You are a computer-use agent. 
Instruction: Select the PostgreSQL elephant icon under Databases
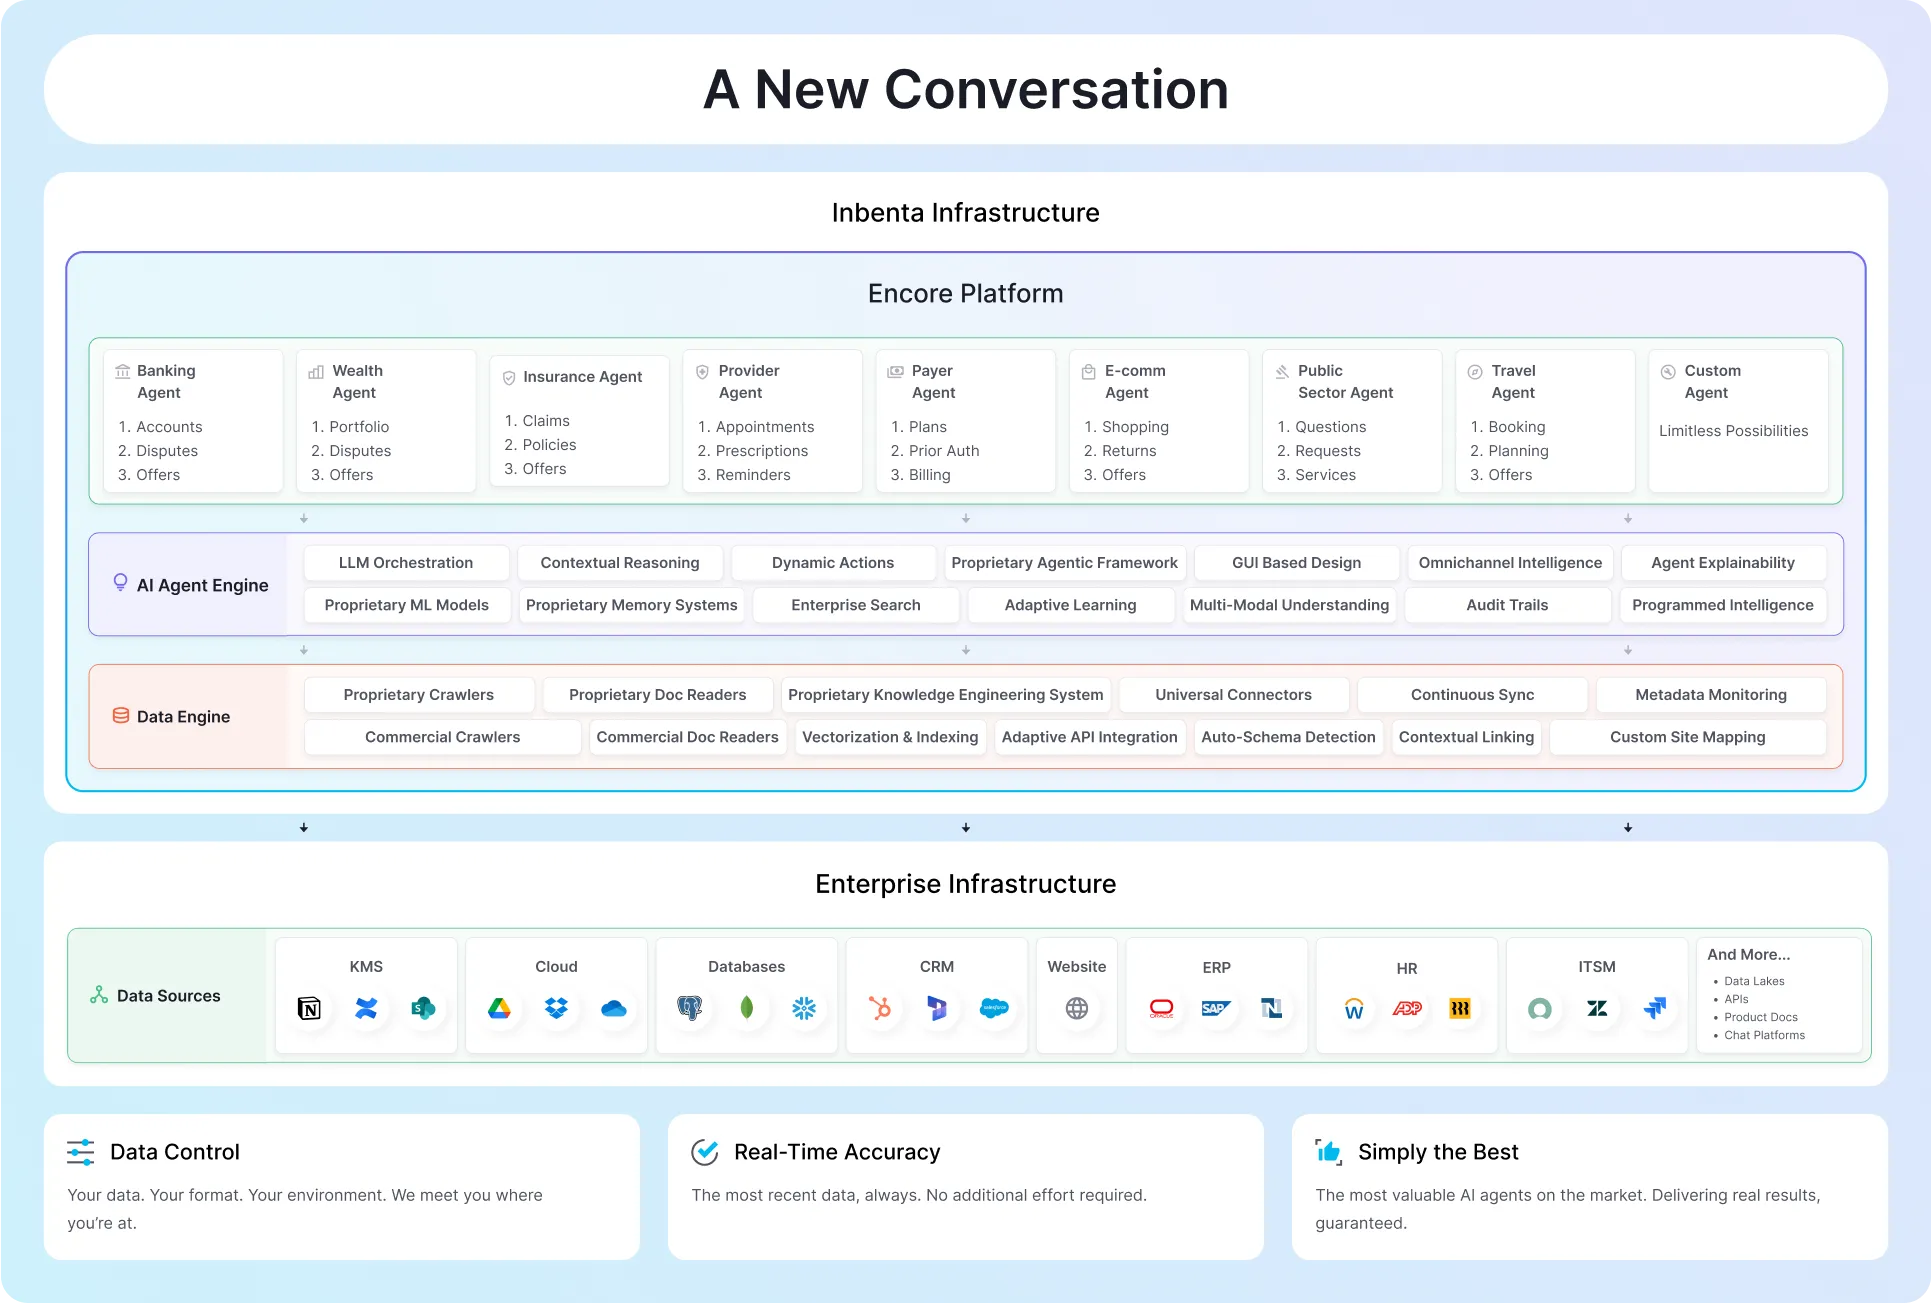(689, 1008)
